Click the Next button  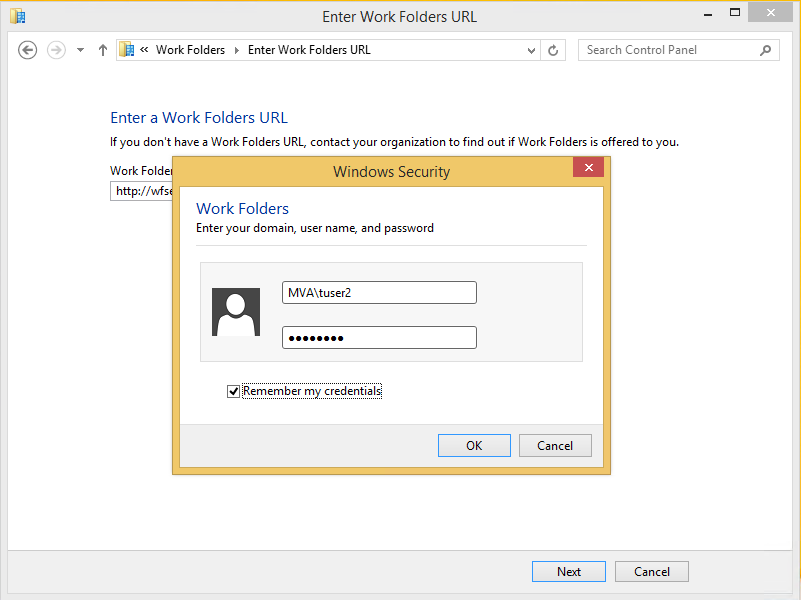tap(569, 572)
